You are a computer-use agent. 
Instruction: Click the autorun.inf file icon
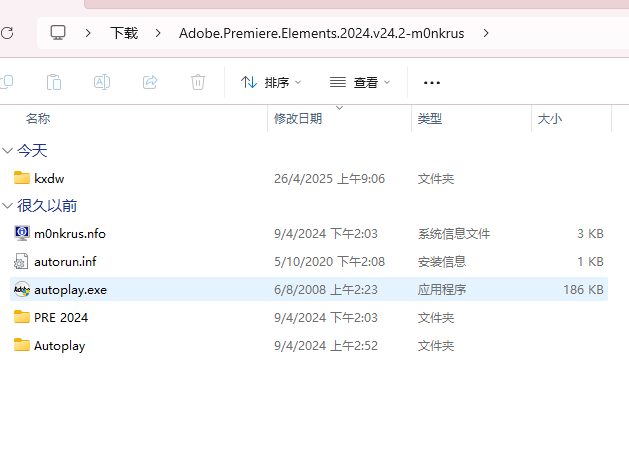tap(21, 261)
